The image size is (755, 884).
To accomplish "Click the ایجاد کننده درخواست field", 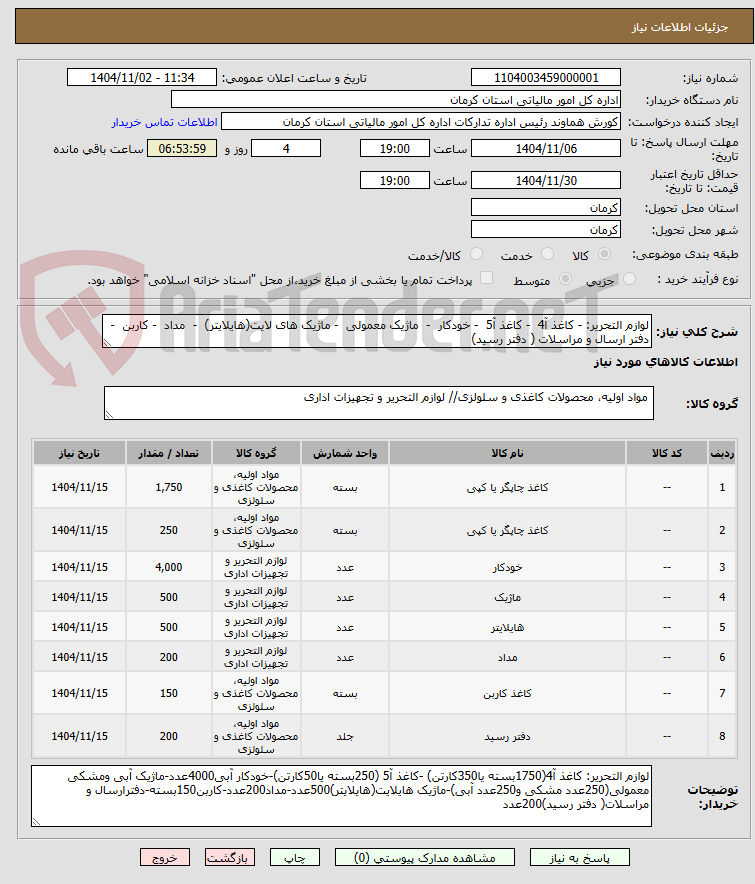I will pyautogui.click(x=421, y=122).
